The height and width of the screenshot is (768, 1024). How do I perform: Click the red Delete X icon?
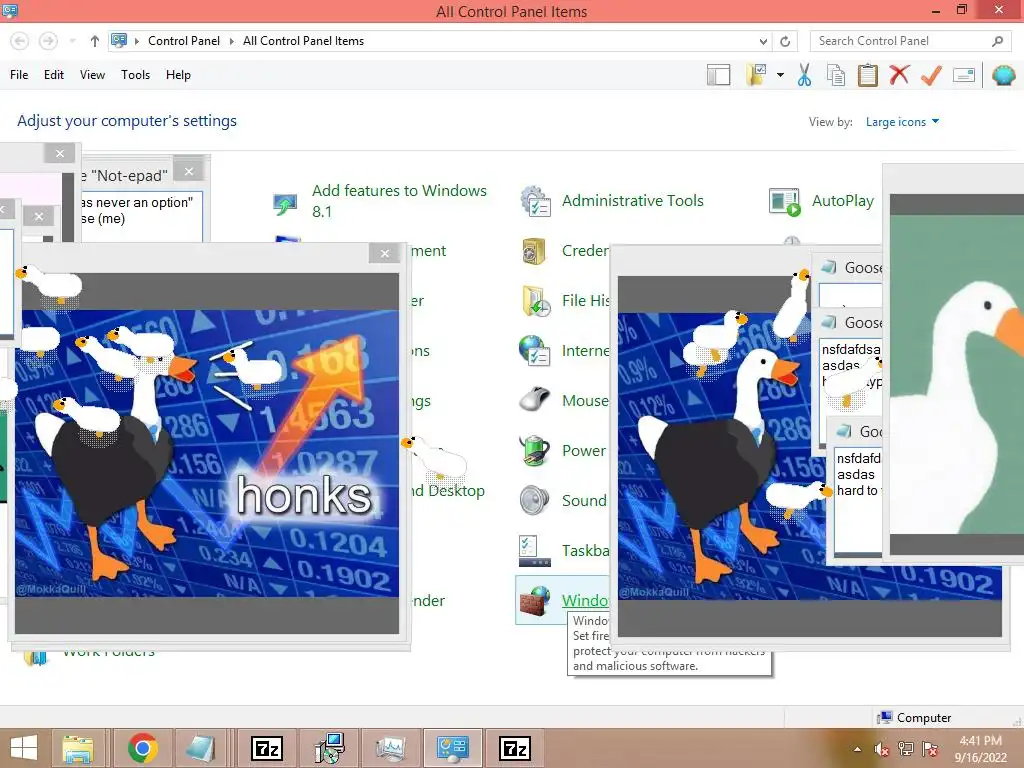click(899, 75)
